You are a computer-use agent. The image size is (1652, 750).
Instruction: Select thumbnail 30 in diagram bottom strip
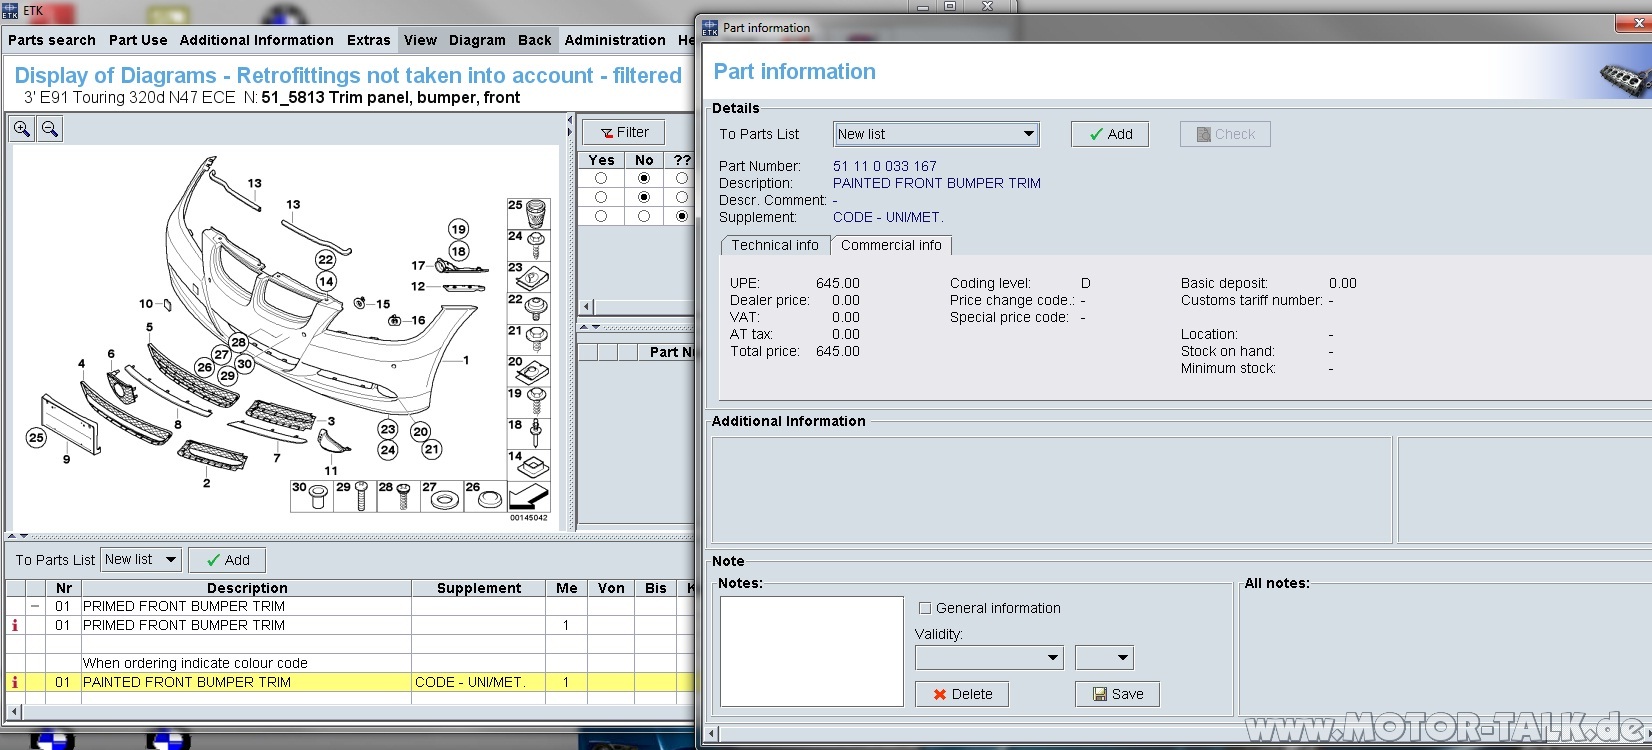pyautogui.click(x=312, y=496)
